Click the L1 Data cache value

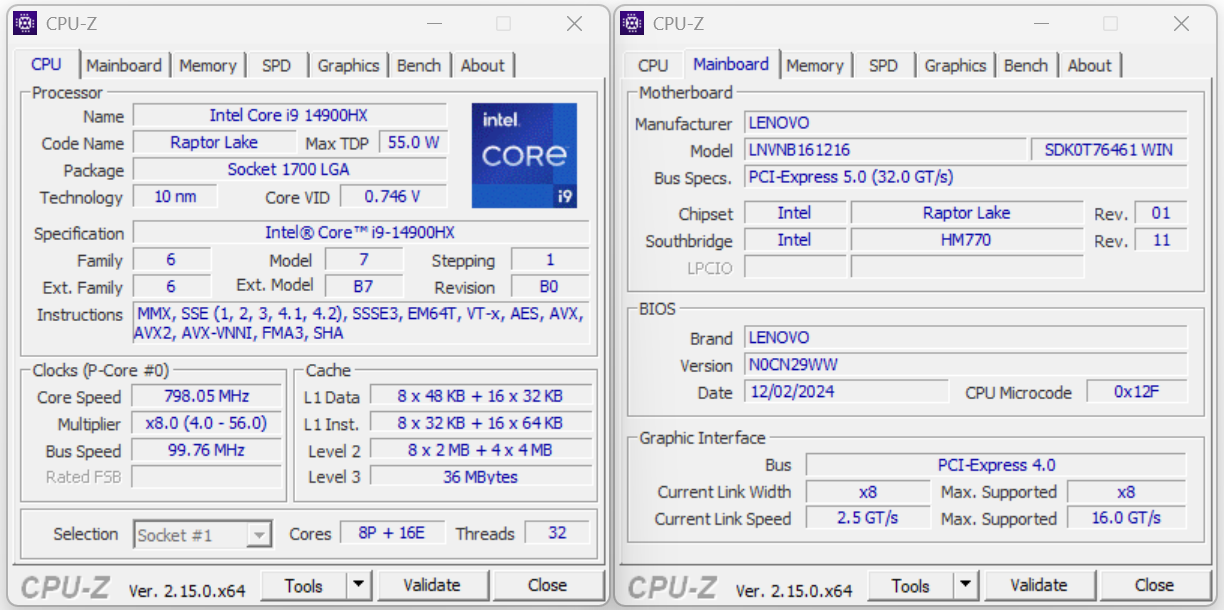481,396
